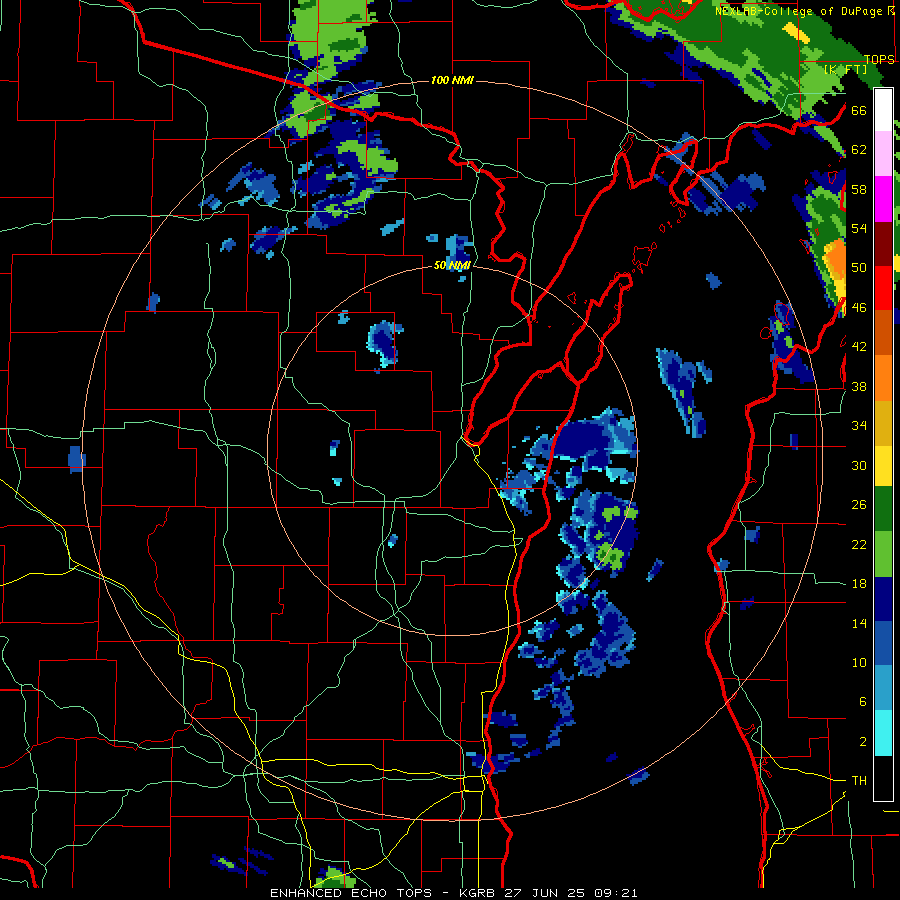
Task: Click the dark orange legend swatch
Action: 883,333
